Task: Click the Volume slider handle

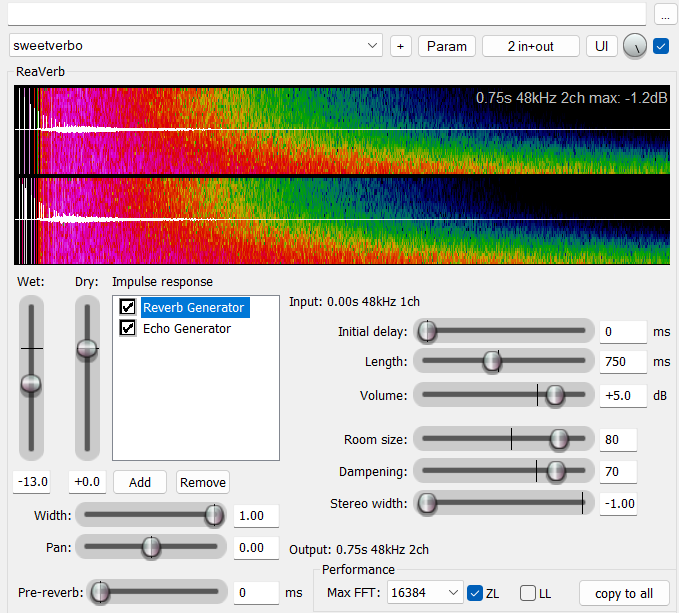Action: 555,395
